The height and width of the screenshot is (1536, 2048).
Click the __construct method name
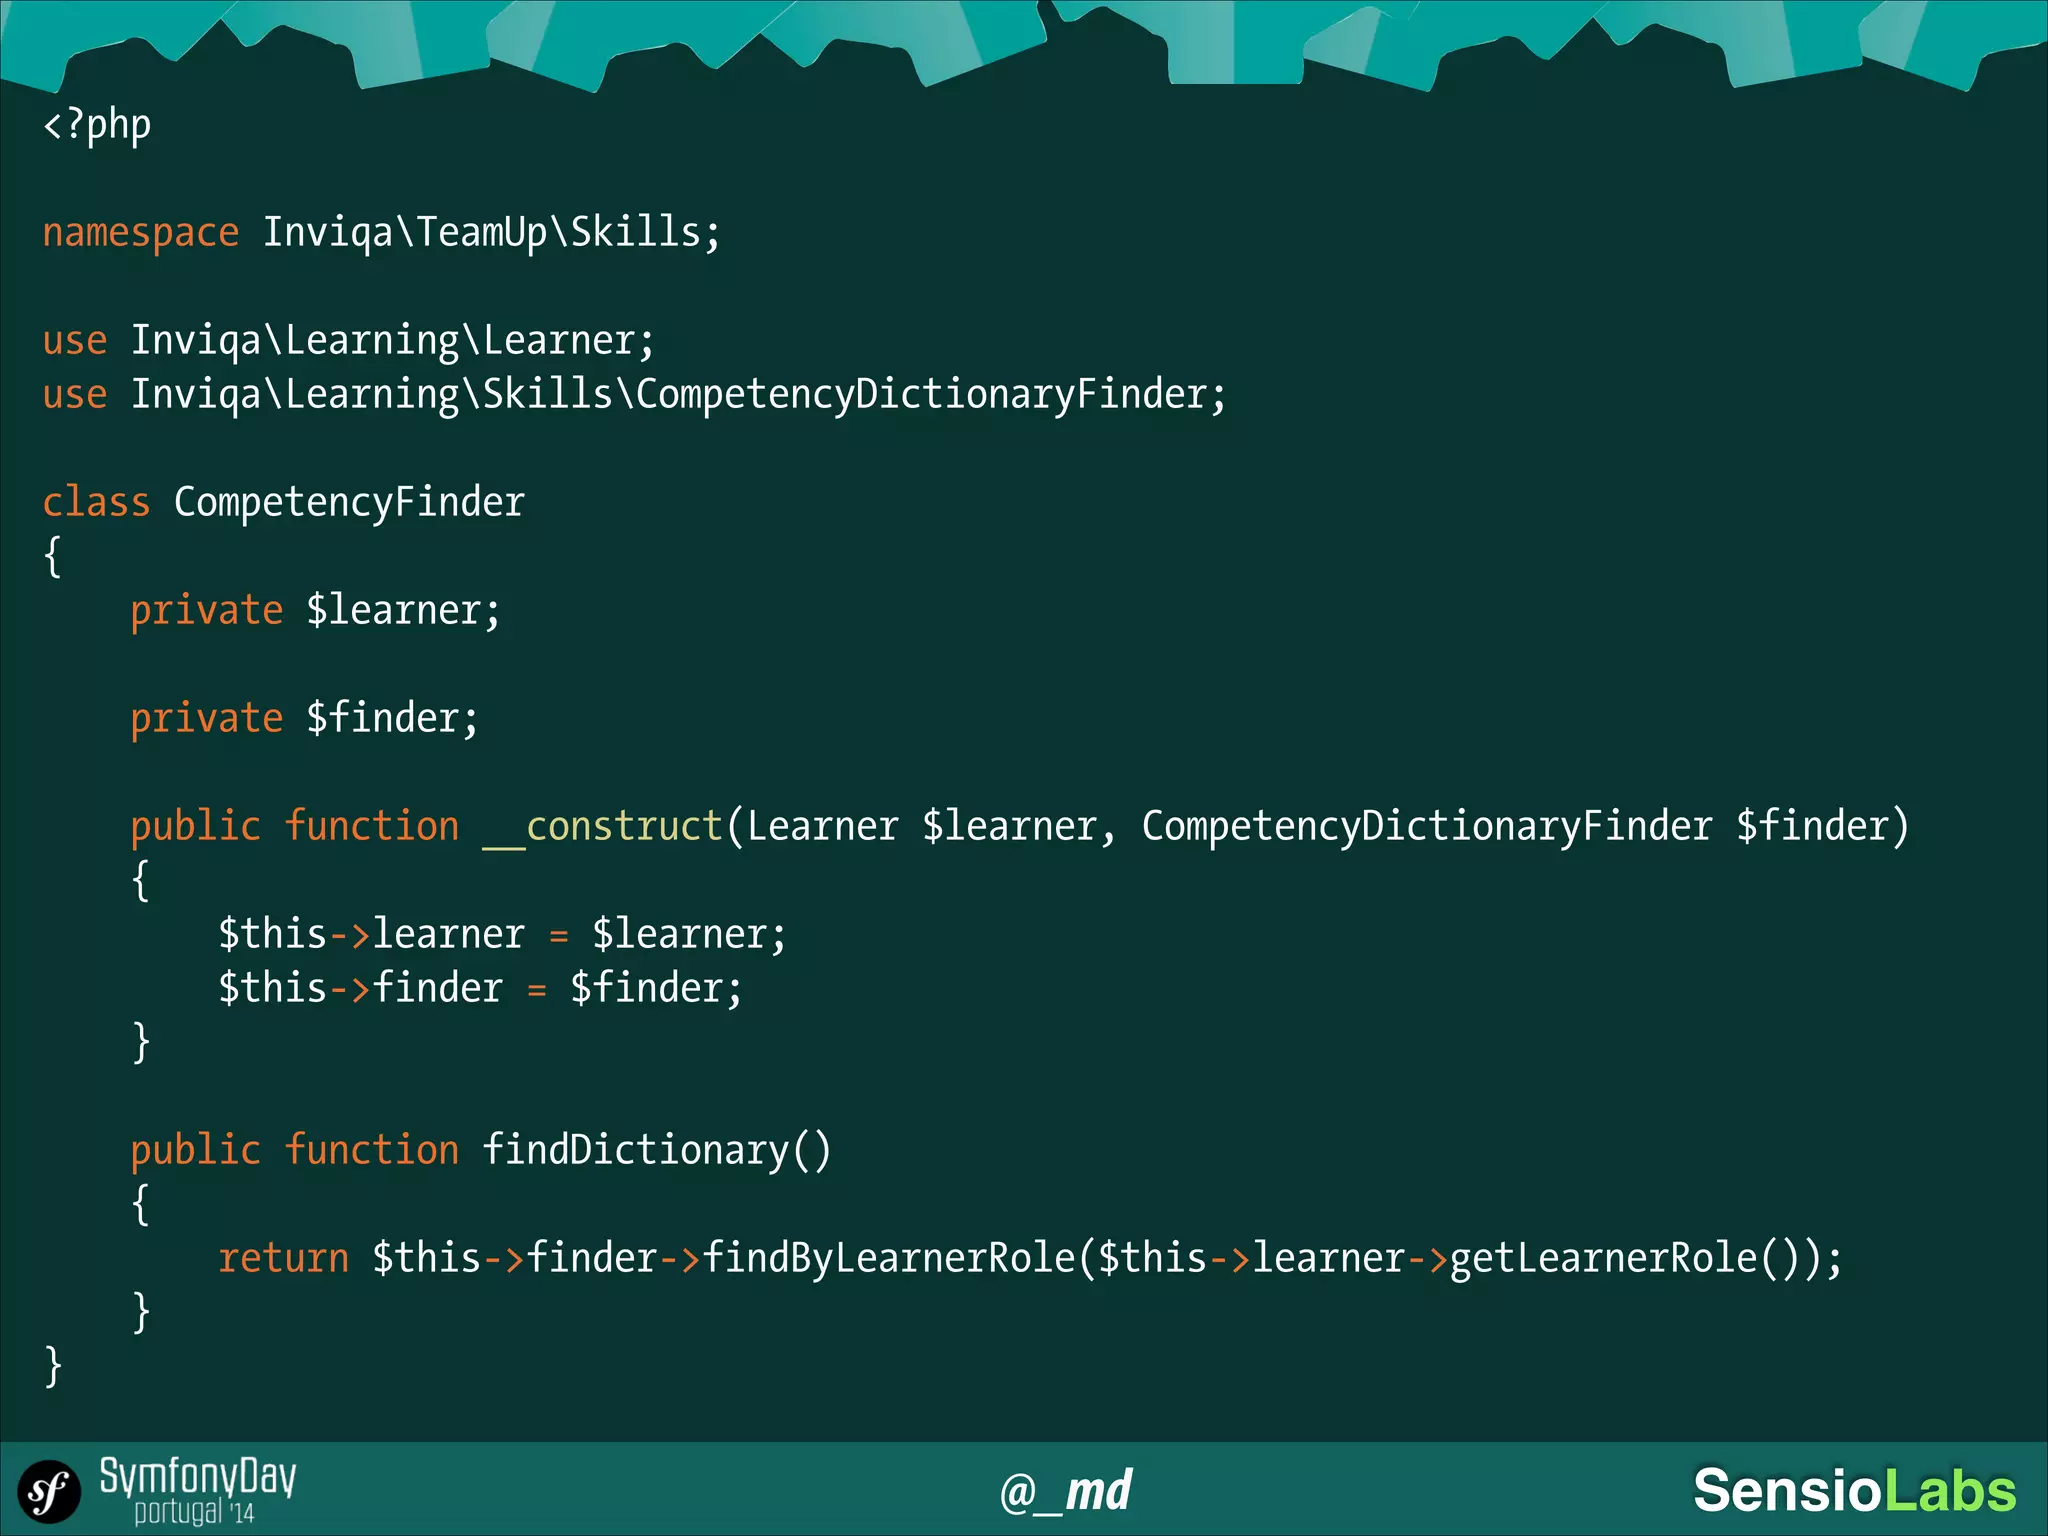tap(603, 827)
